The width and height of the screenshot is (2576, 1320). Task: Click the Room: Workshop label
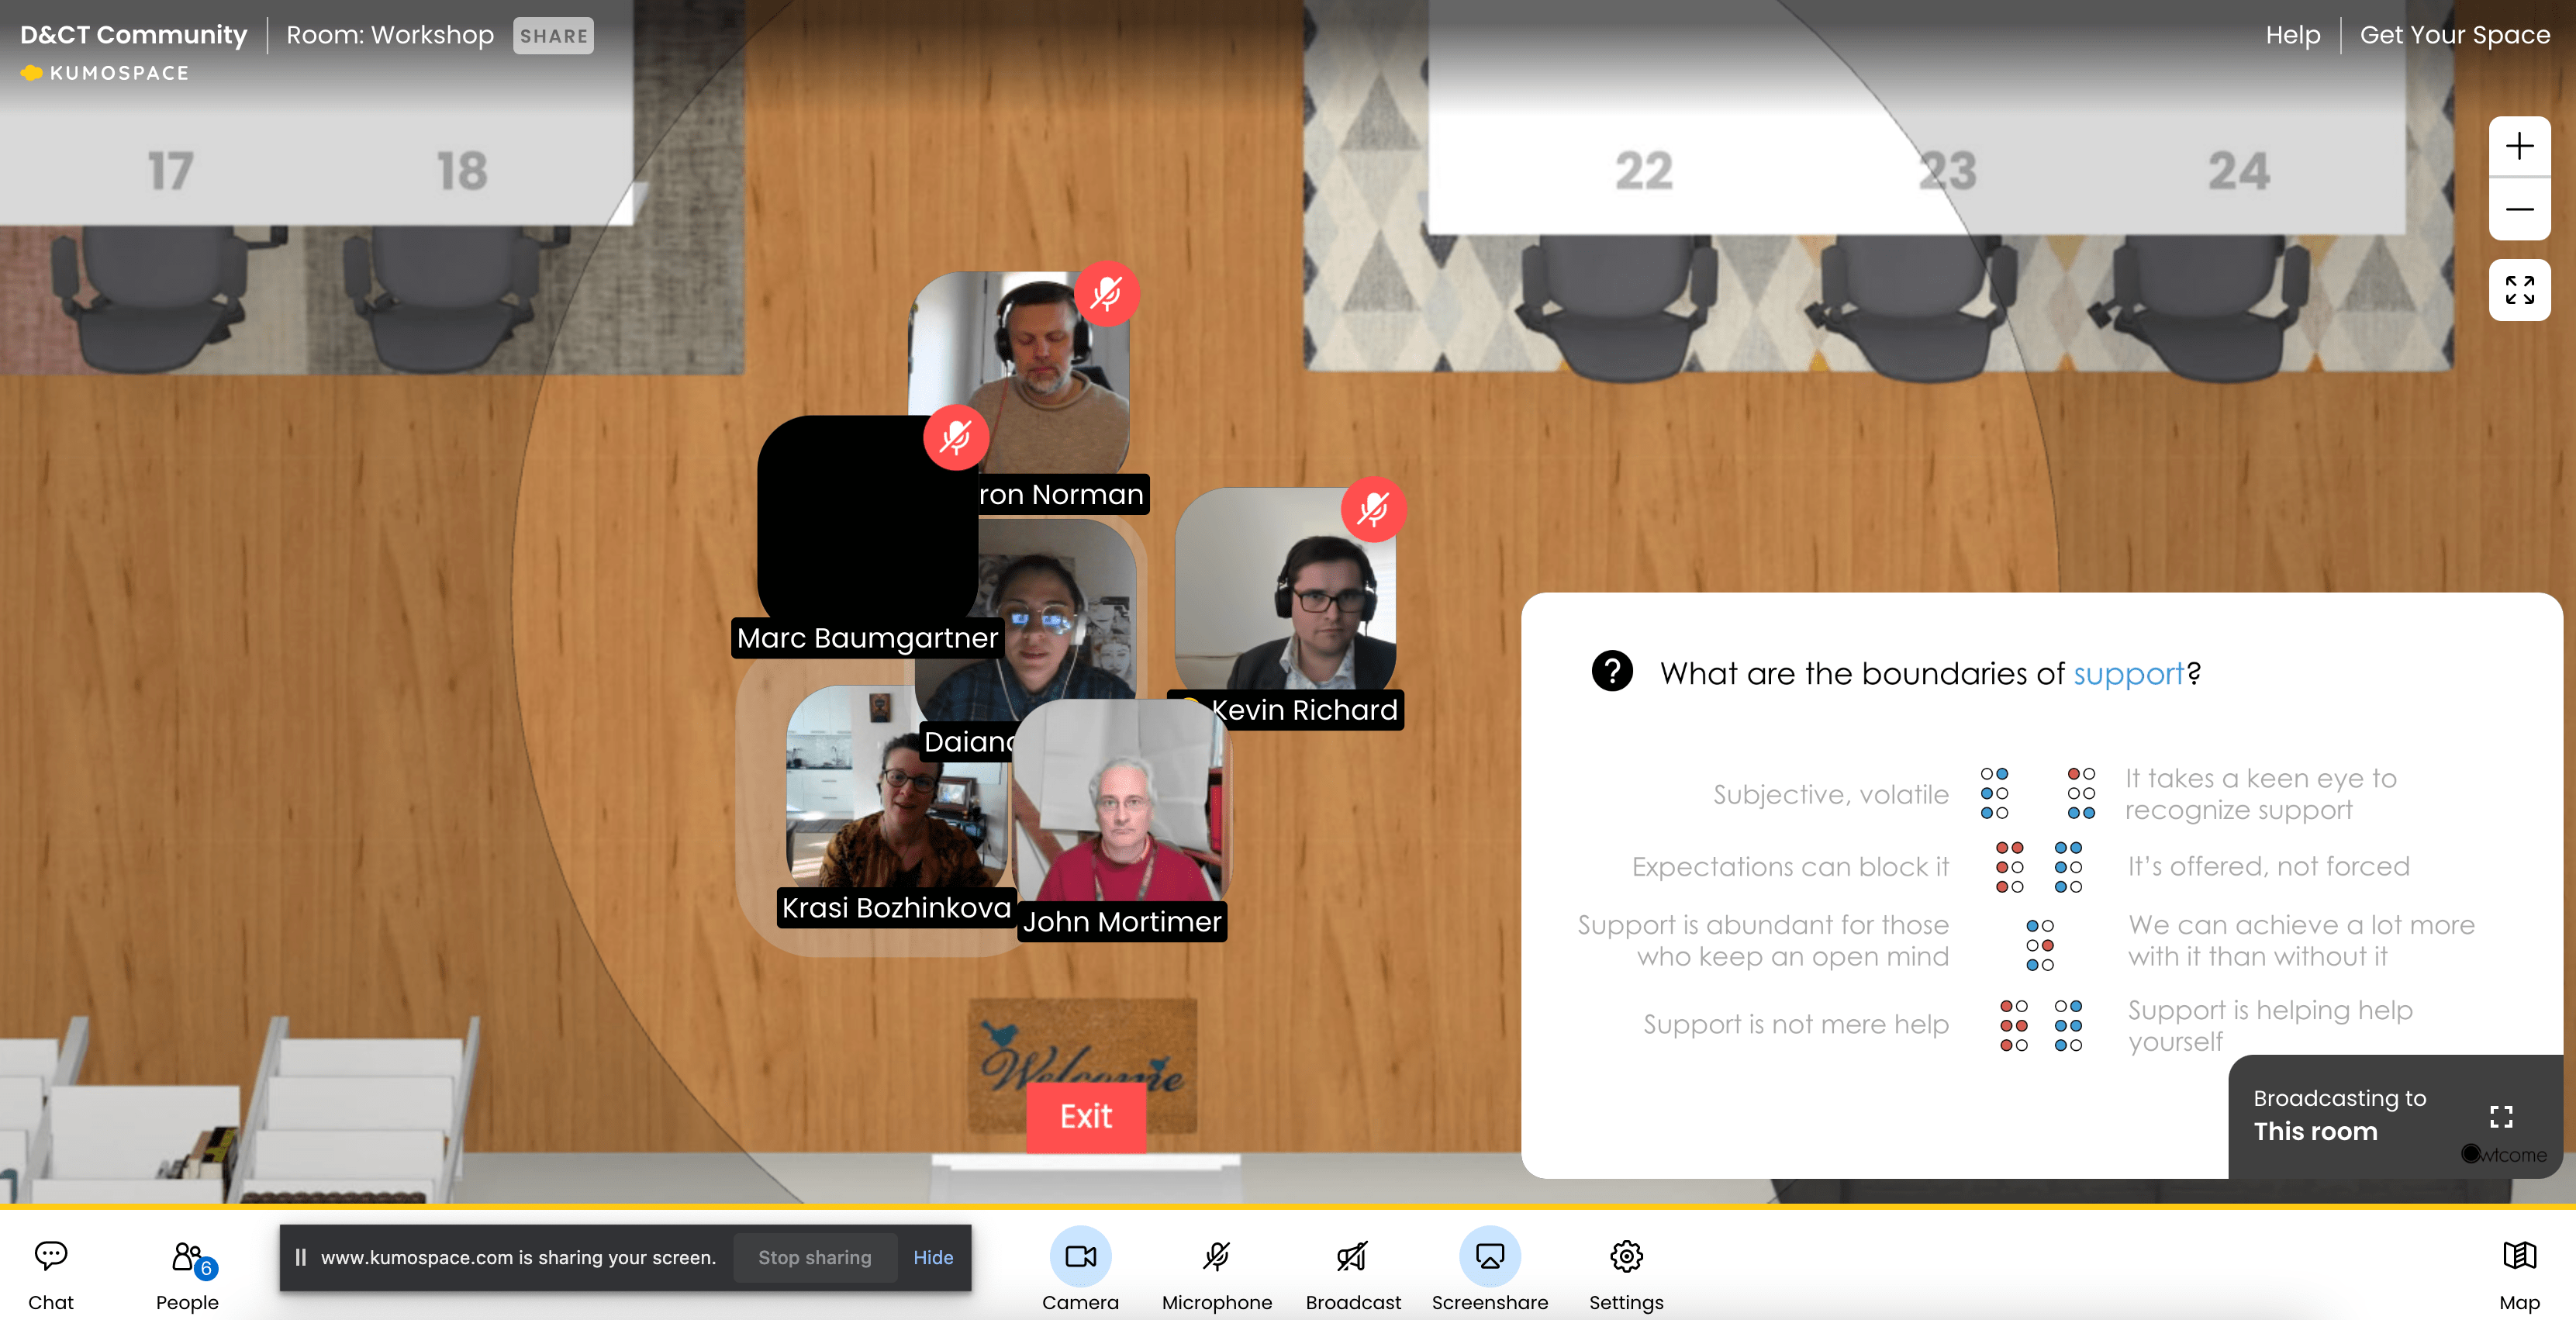pos(390,35)
